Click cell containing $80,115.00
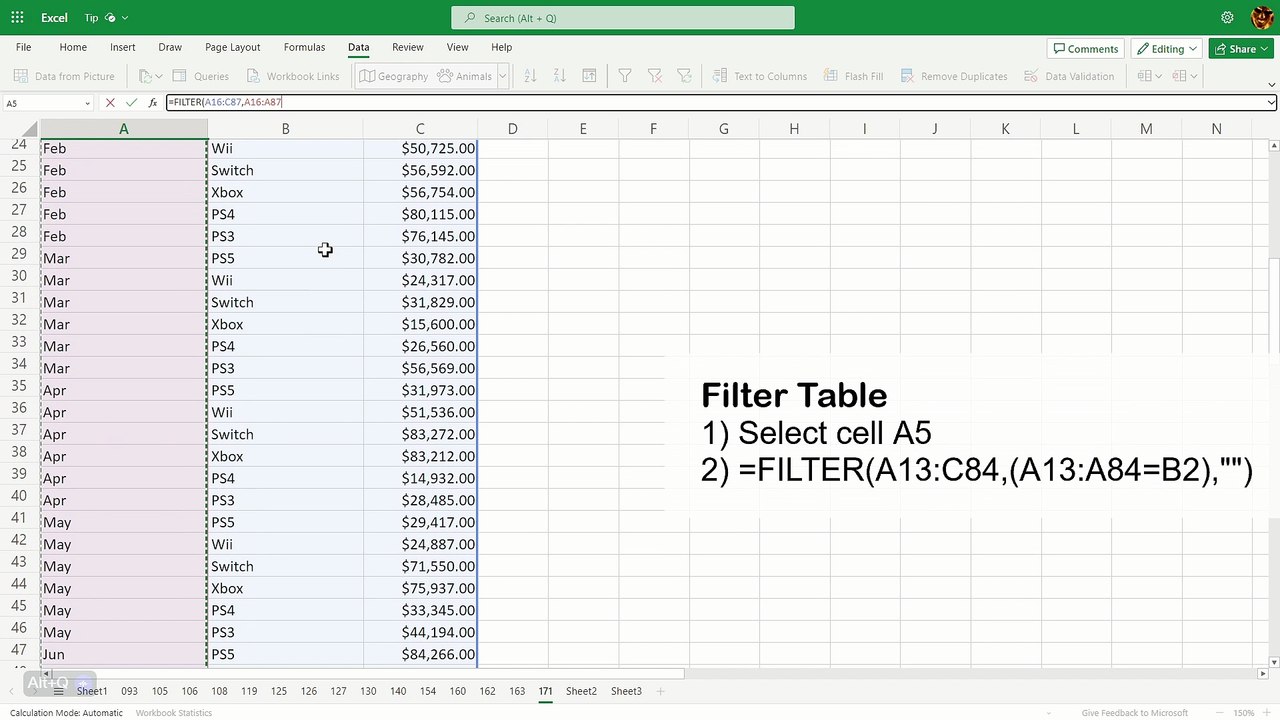The image size is (1280, 720). coord(420,214)
